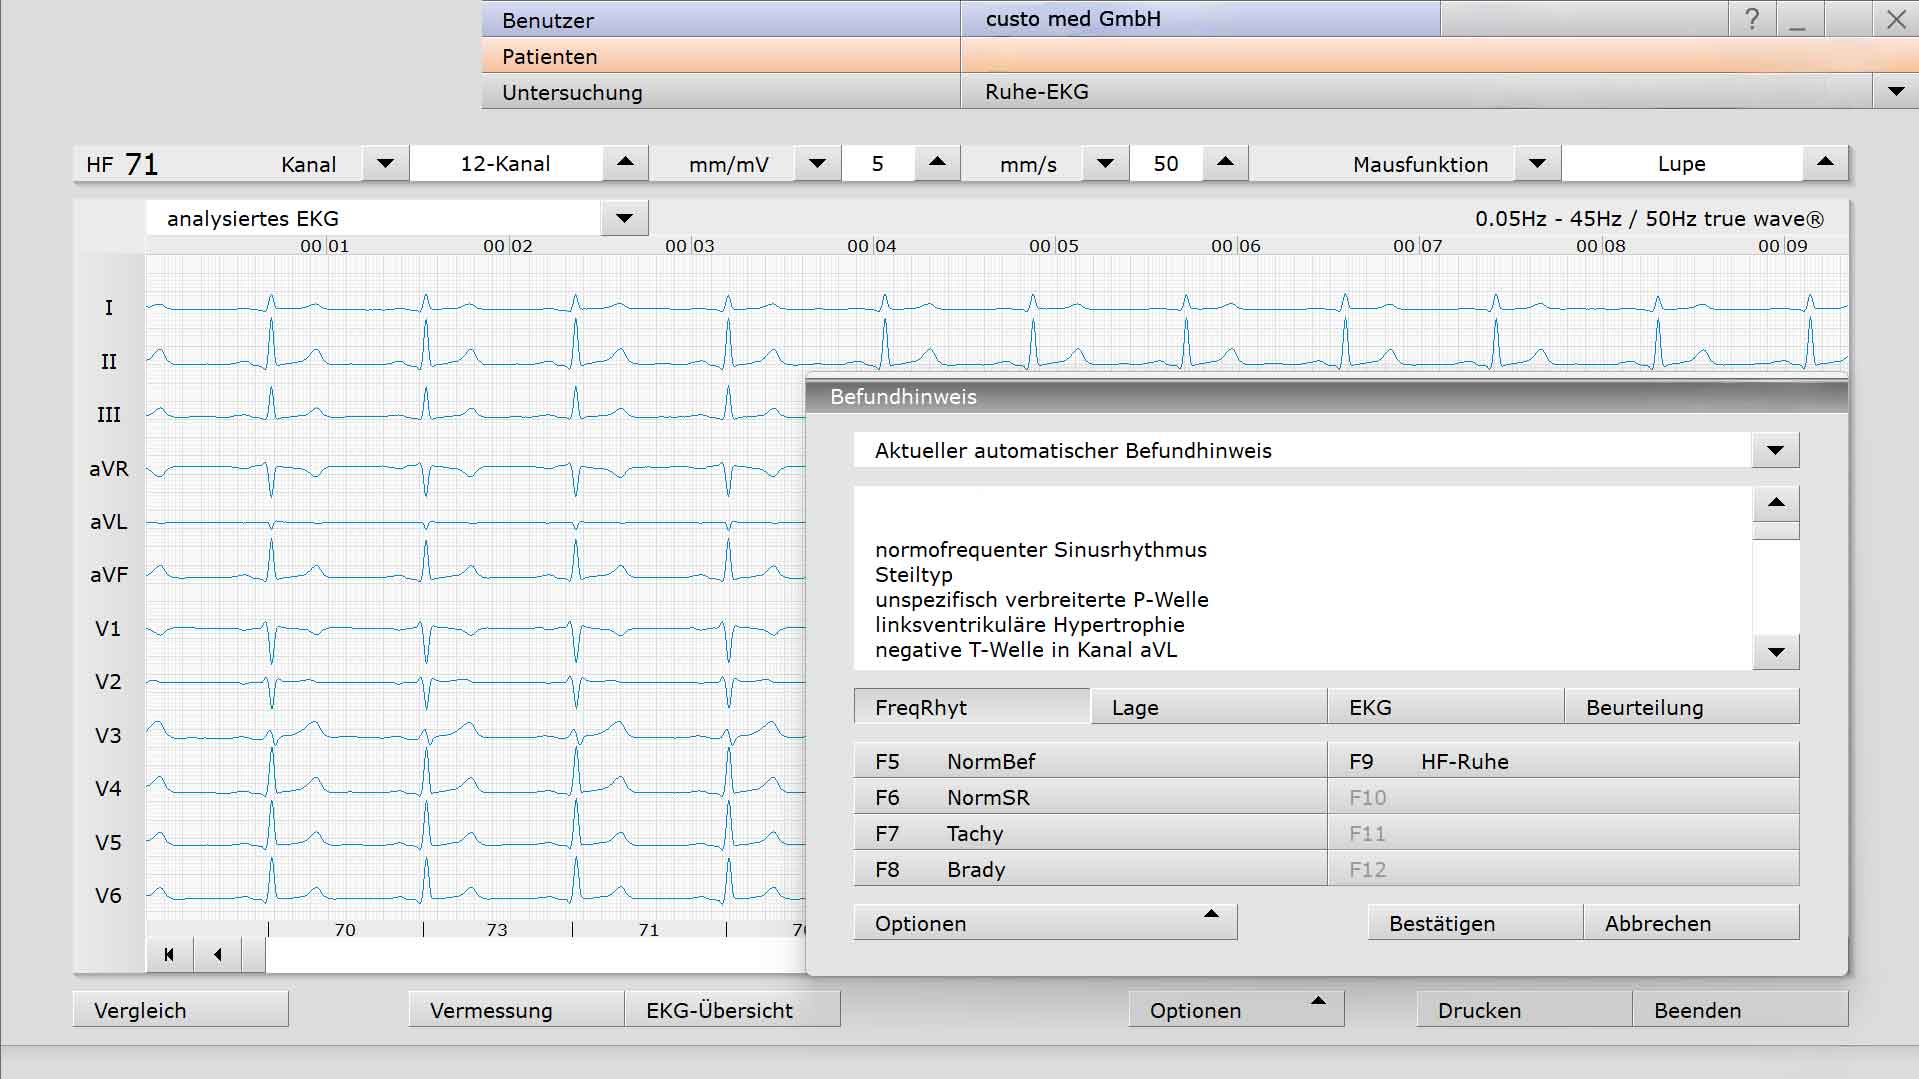1919x1079 pixels.
Task: Print the ECG with Drucken
Action: click(1524, 1010)
